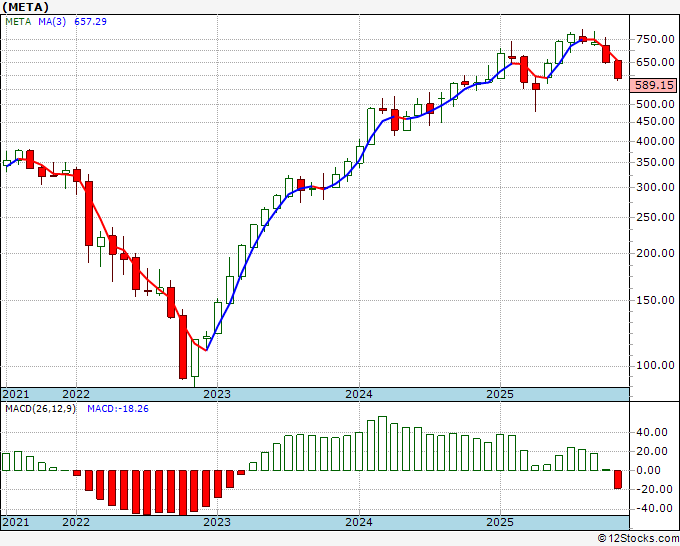Click the MACD(26,12,9) indicator label
680x546 pixels.
(x=40, y=409)
